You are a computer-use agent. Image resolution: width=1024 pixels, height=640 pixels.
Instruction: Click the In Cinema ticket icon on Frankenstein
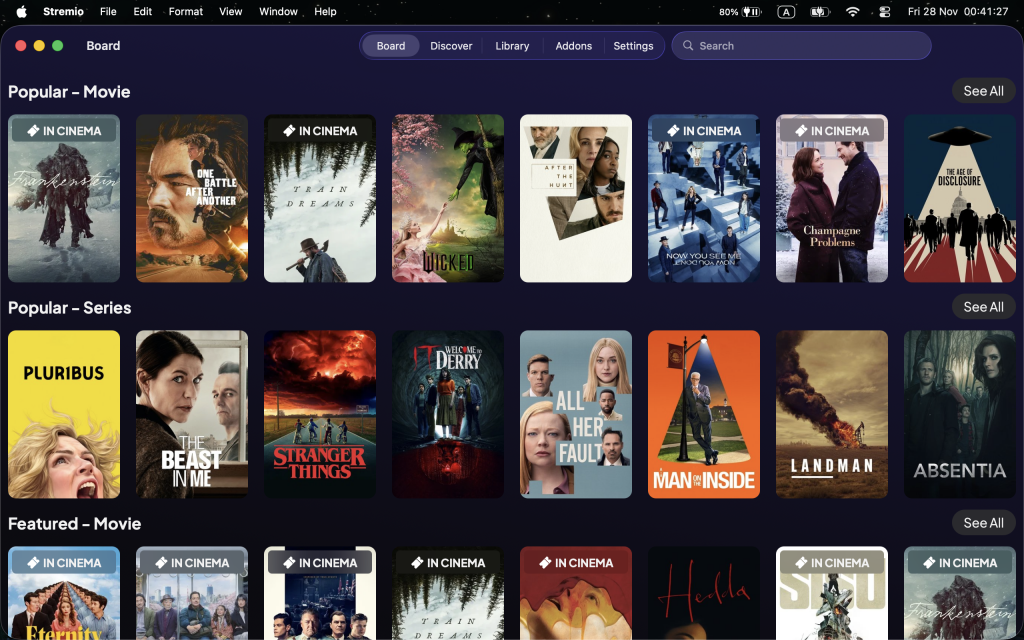pos(33,131)
